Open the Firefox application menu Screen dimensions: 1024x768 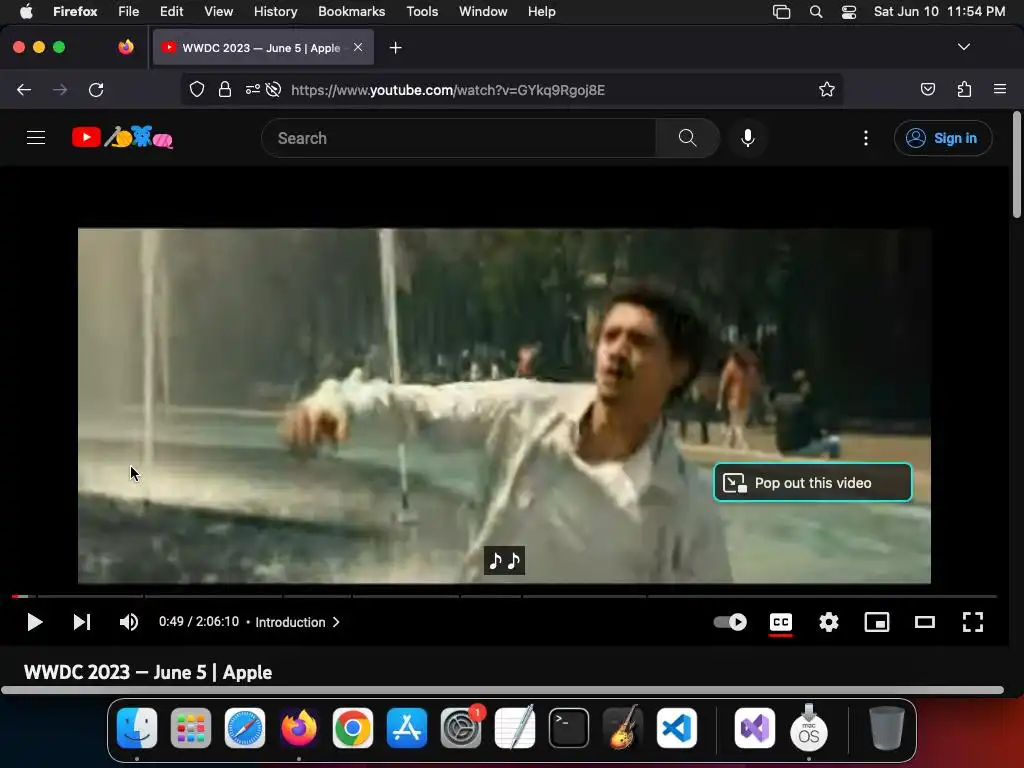[1000, 89]
